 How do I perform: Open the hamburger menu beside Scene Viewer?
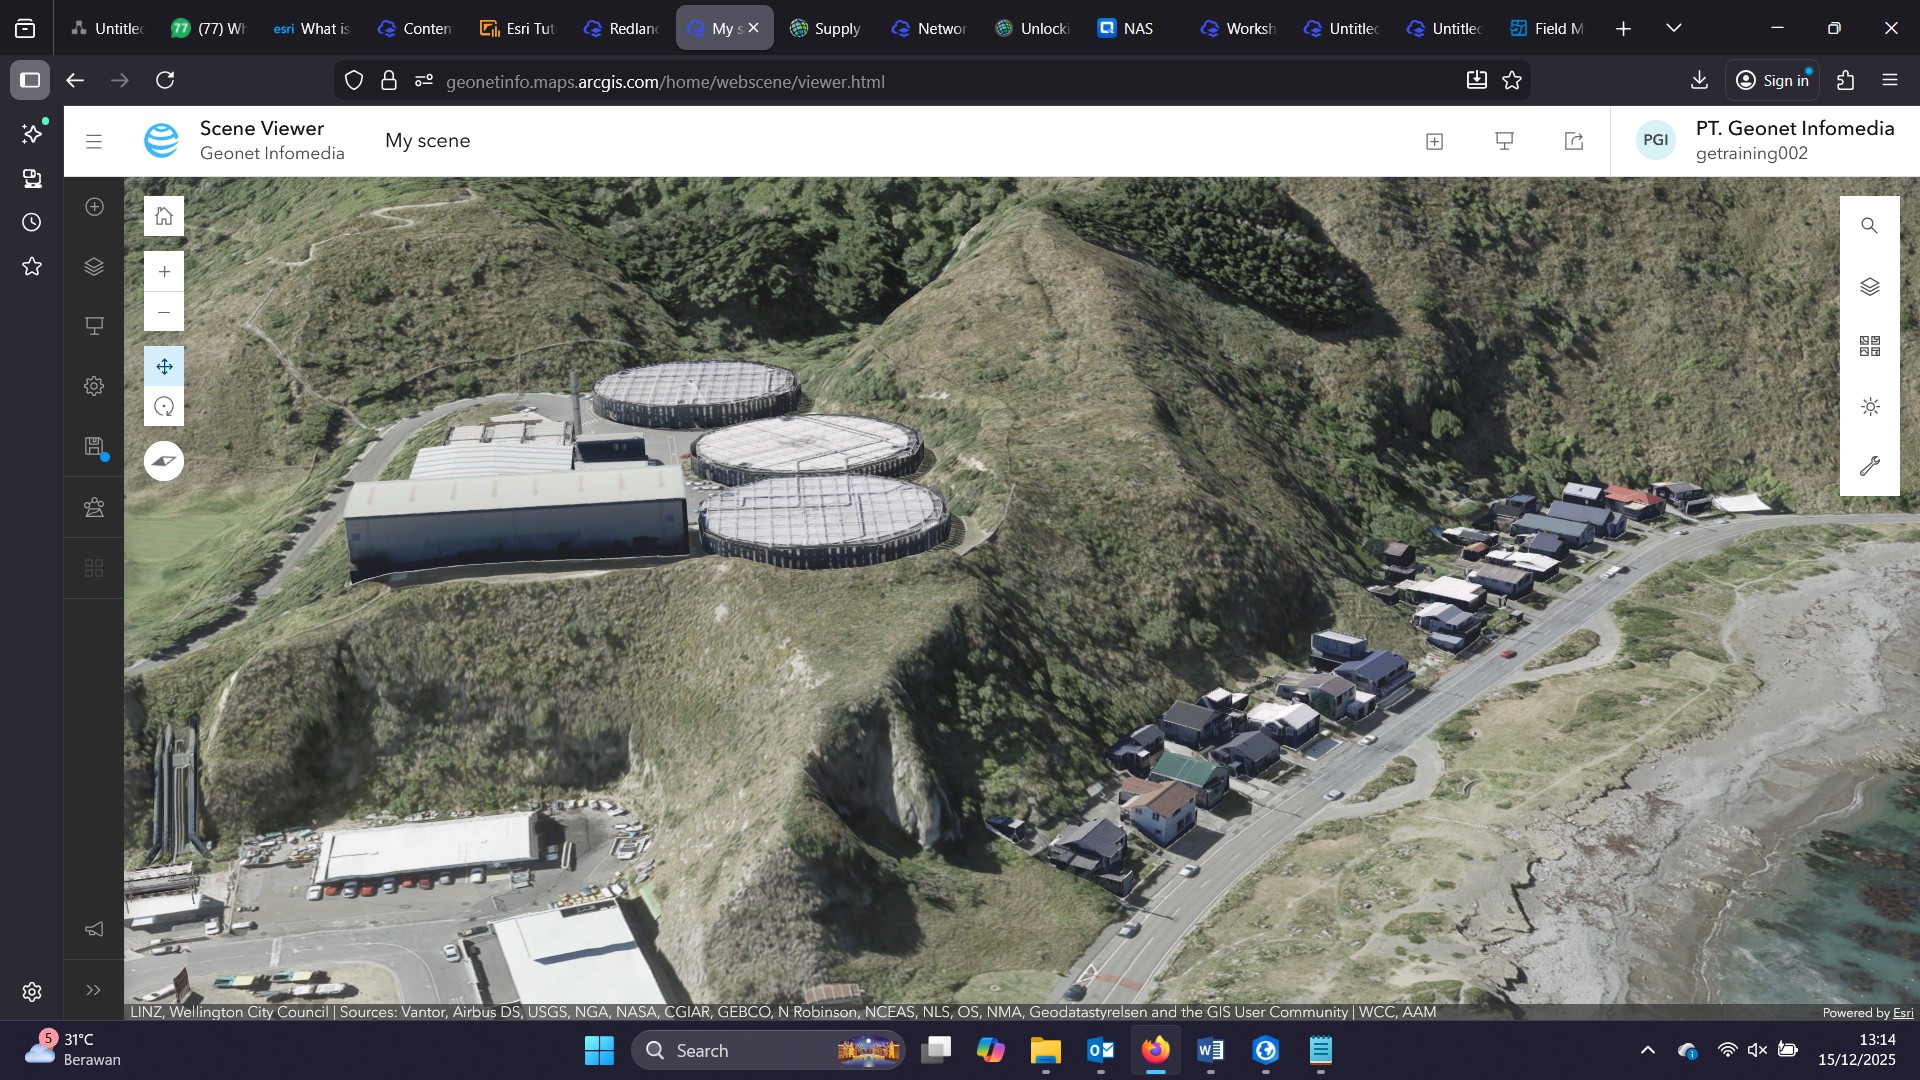coord(94,142)
